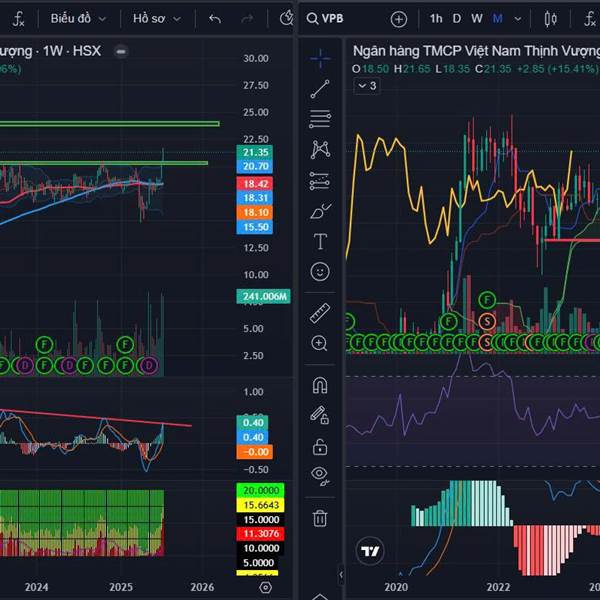Toggle lock all drawings

[320, 447]
